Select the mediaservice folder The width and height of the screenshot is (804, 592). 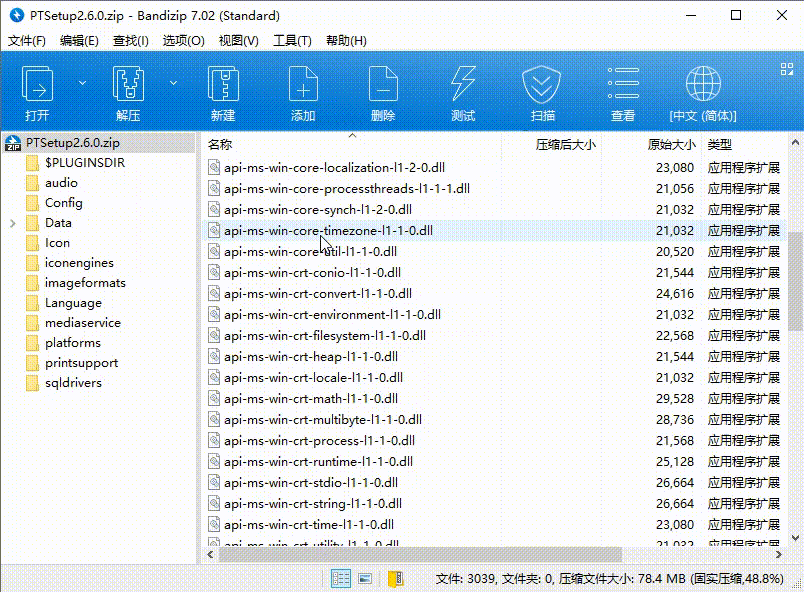coord(83,322)
